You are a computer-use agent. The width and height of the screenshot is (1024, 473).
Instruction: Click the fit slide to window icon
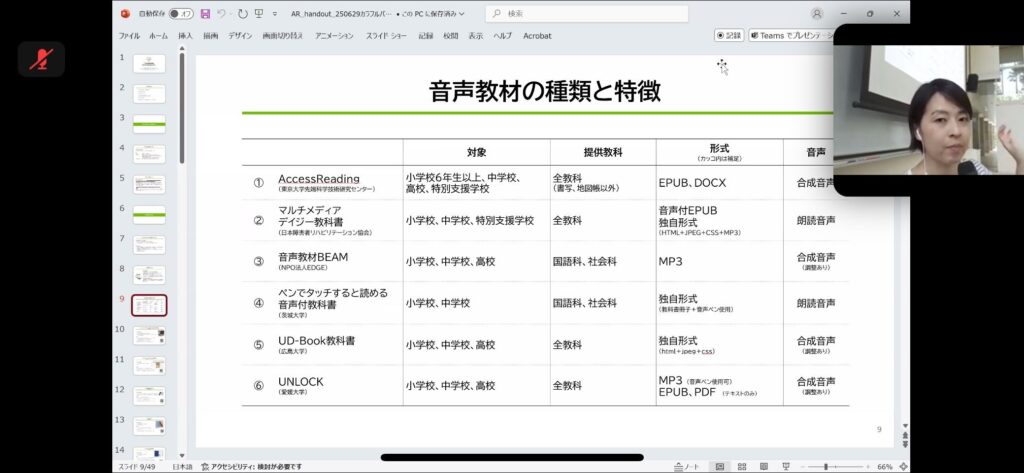903,466
